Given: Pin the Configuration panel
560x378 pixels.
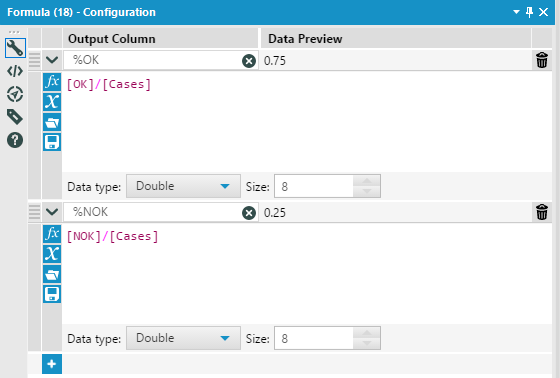Looking at the screenshot, I should [529, 12].
